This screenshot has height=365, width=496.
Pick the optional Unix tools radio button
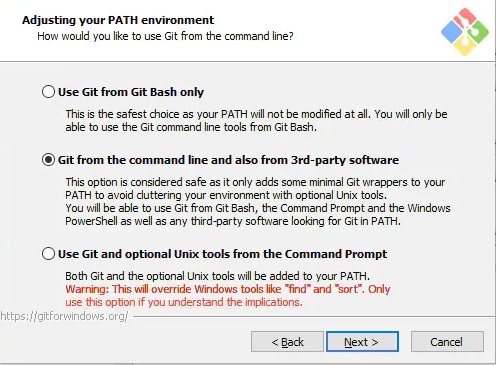[x=48, y=254]
